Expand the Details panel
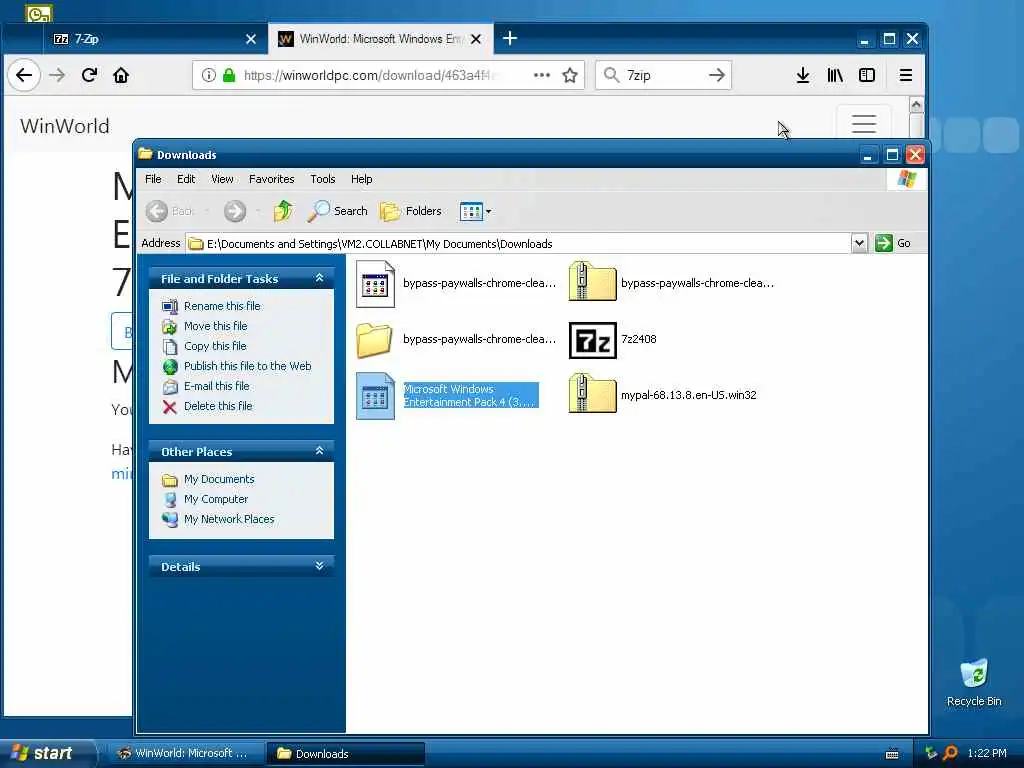Screen dimensions: 1024x768 pyautogui.click(x=319, y=566)
